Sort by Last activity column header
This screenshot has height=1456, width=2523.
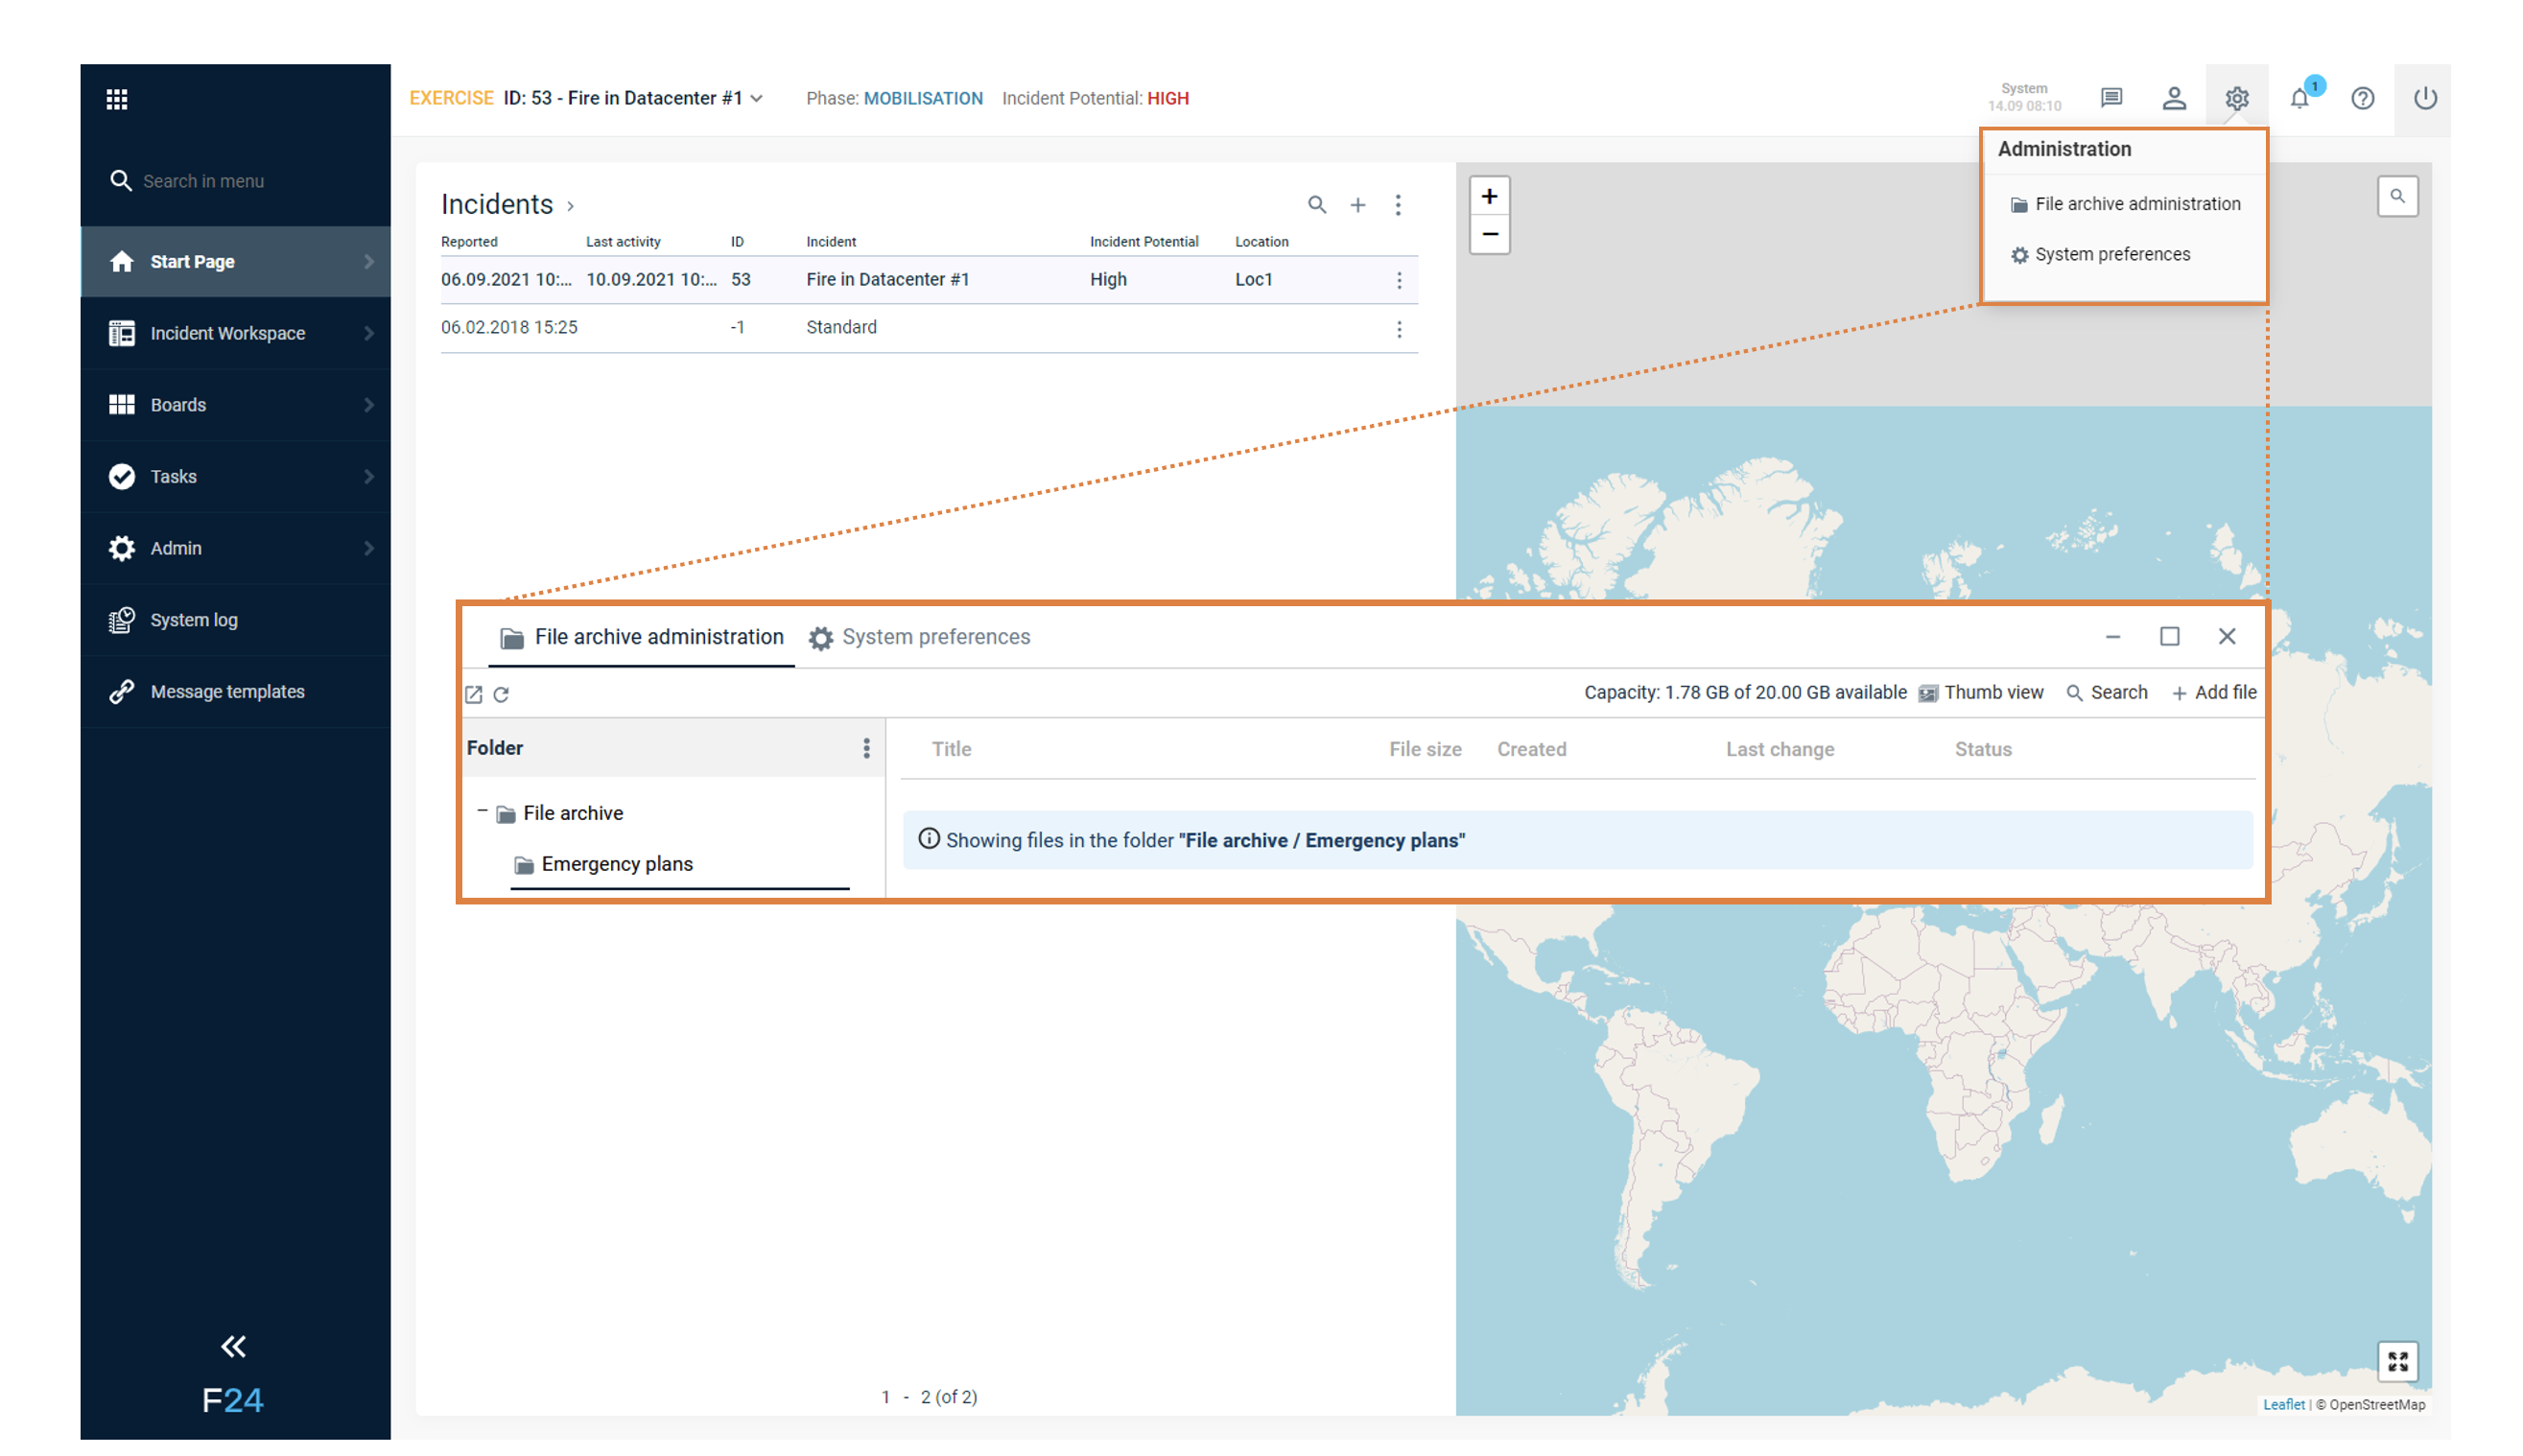[x=623, y=242]
